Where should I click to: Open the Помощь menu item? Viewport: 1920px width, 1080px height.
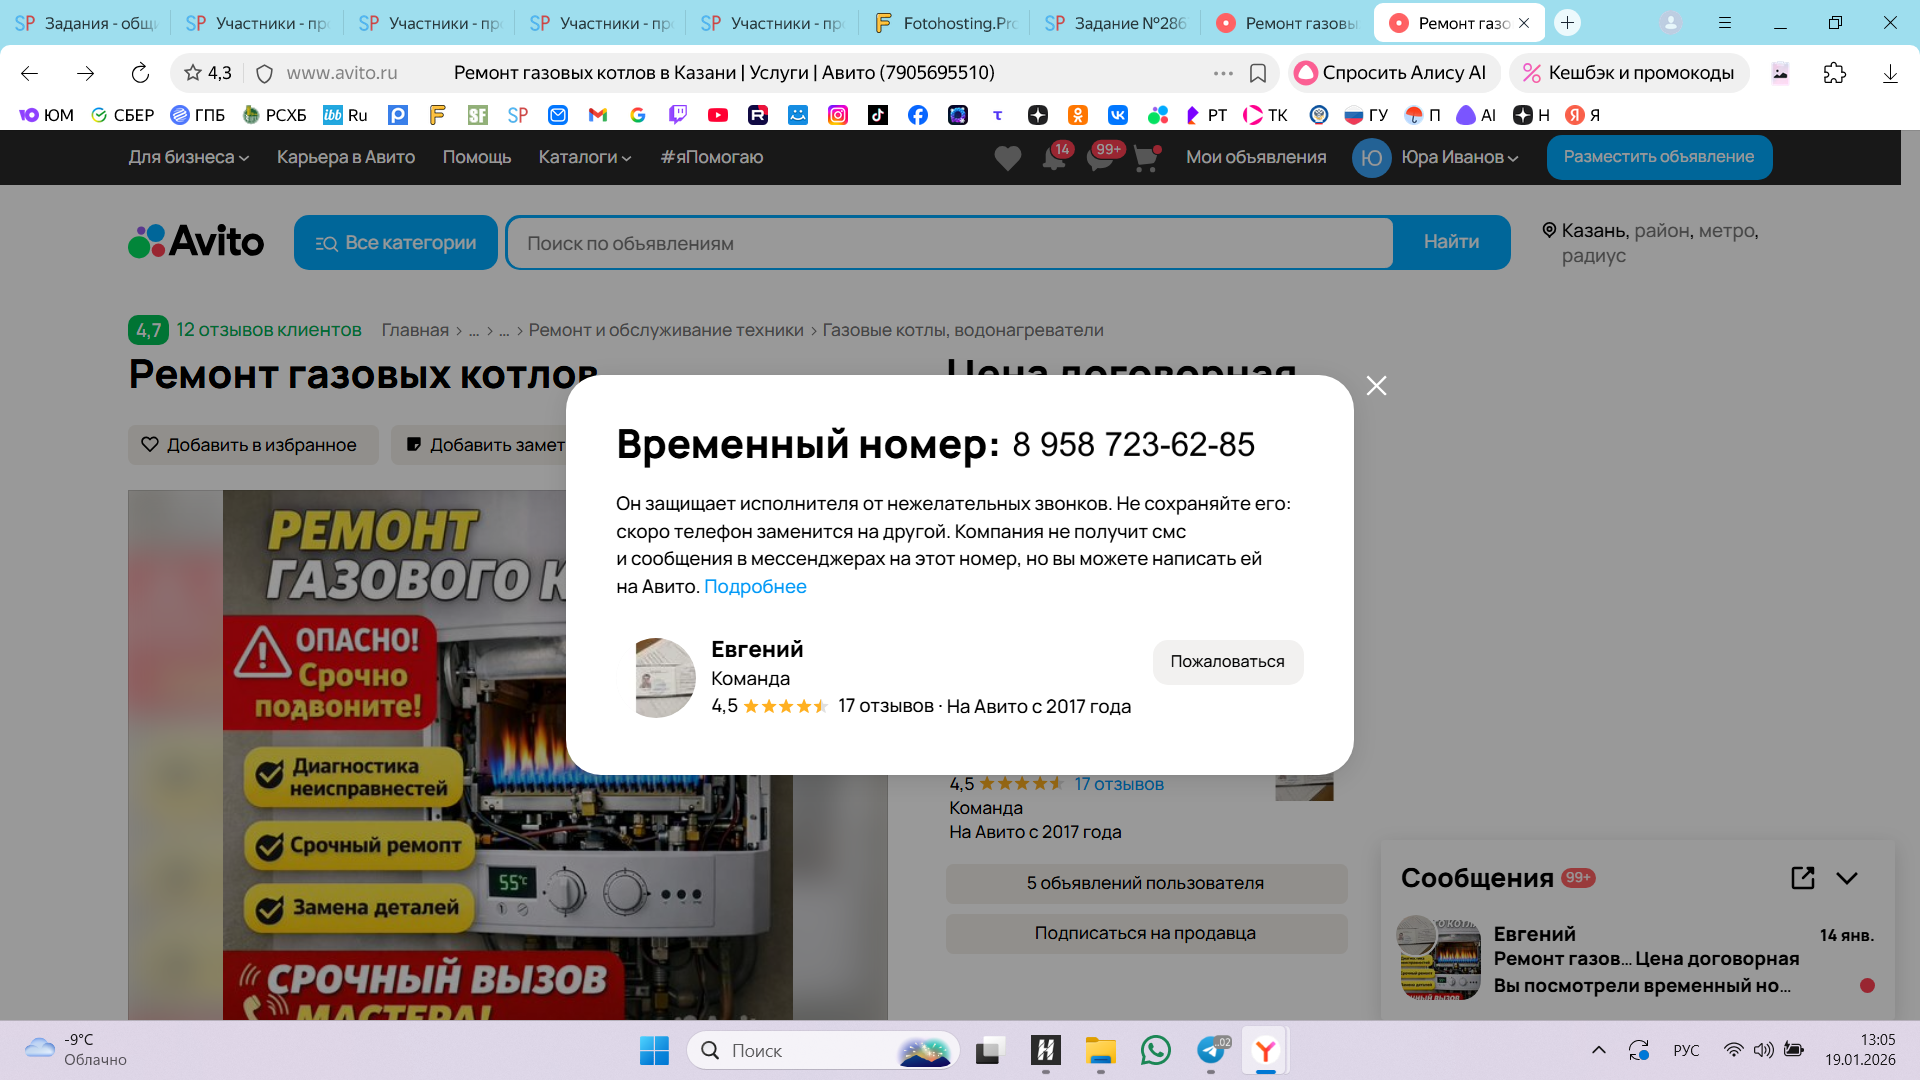coord(476,157)
